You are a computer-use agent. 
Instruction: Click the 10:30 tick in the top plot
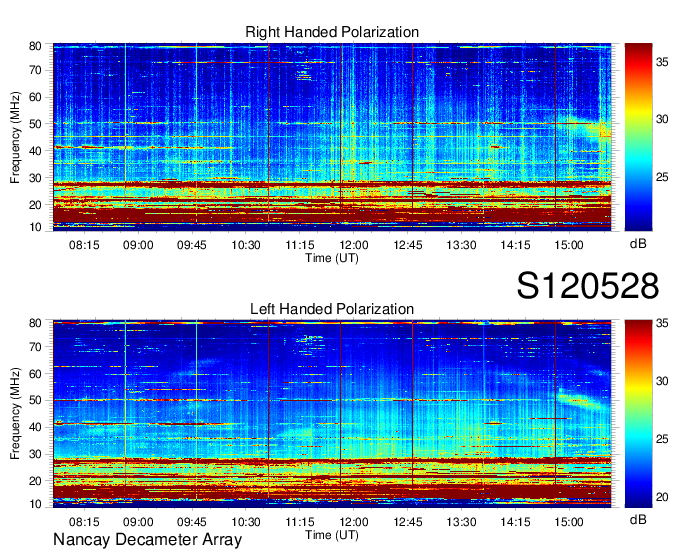[246, 245]
